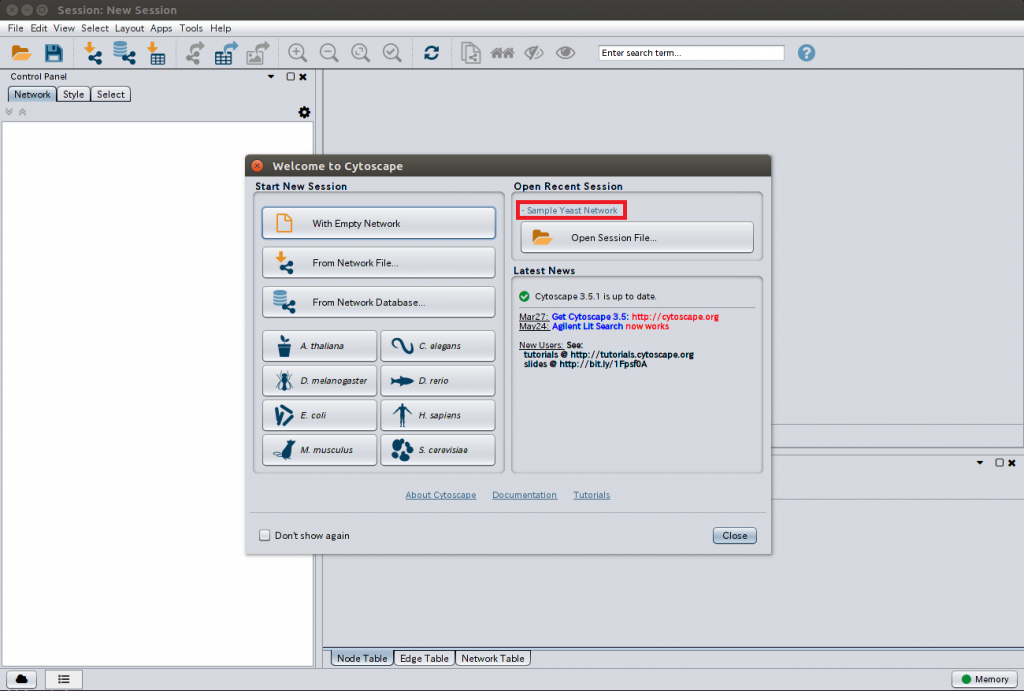Click the Export Table toolbar icon
Screen dimensions: 1024x691
point(226,53)
